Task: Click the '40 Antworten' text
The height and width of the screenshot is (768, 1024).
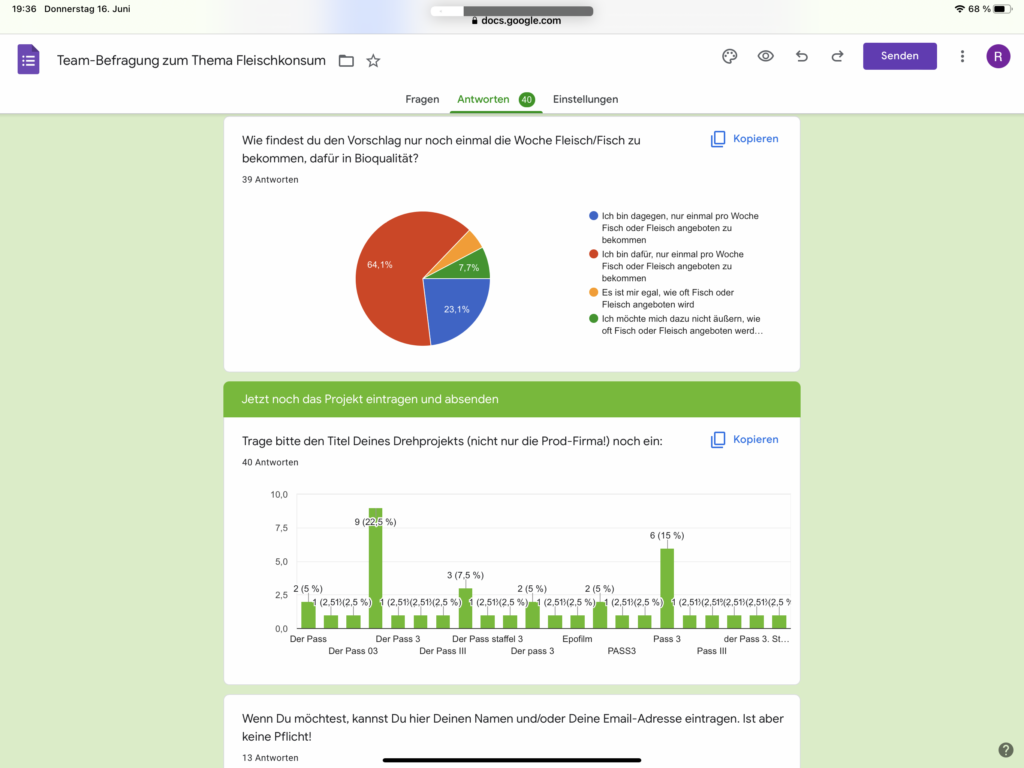Action: click(x=270, y=462)
